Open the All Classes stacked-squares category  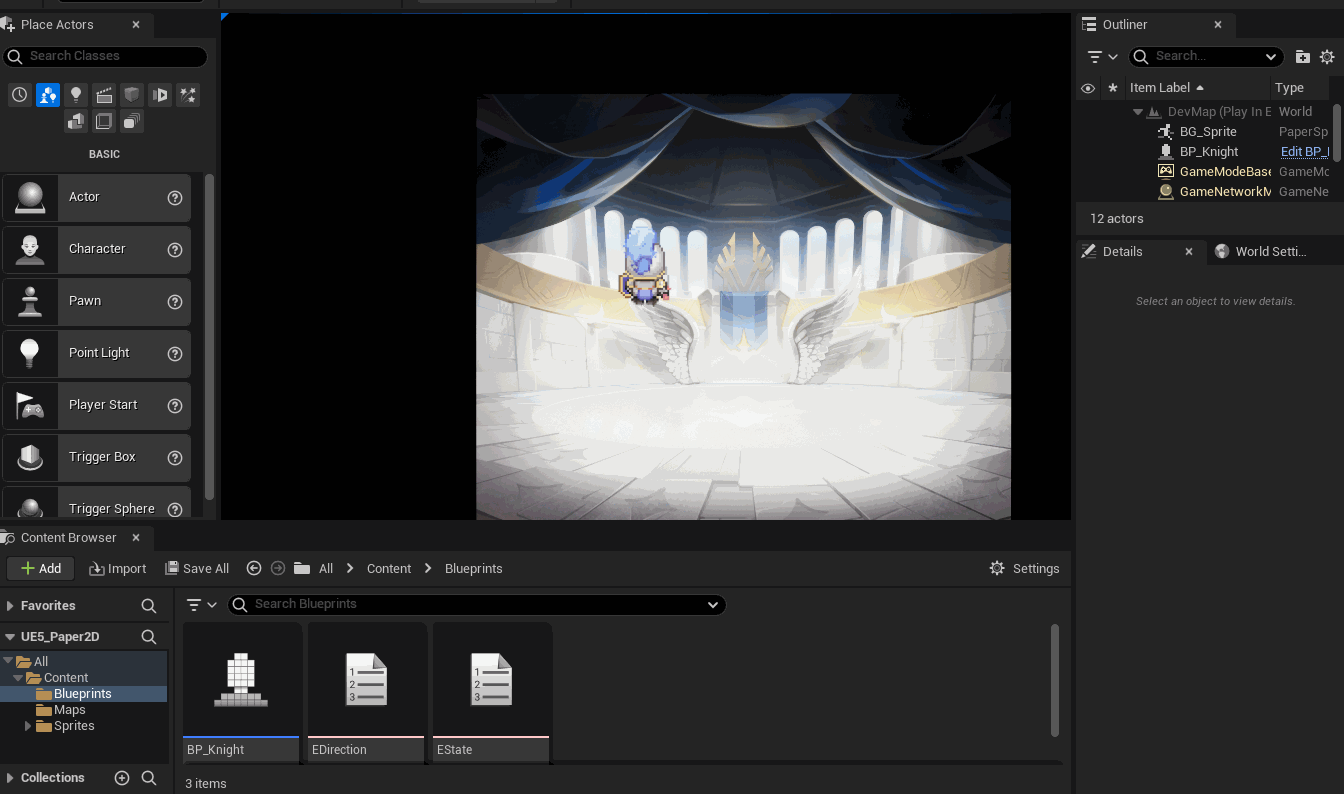132,122
